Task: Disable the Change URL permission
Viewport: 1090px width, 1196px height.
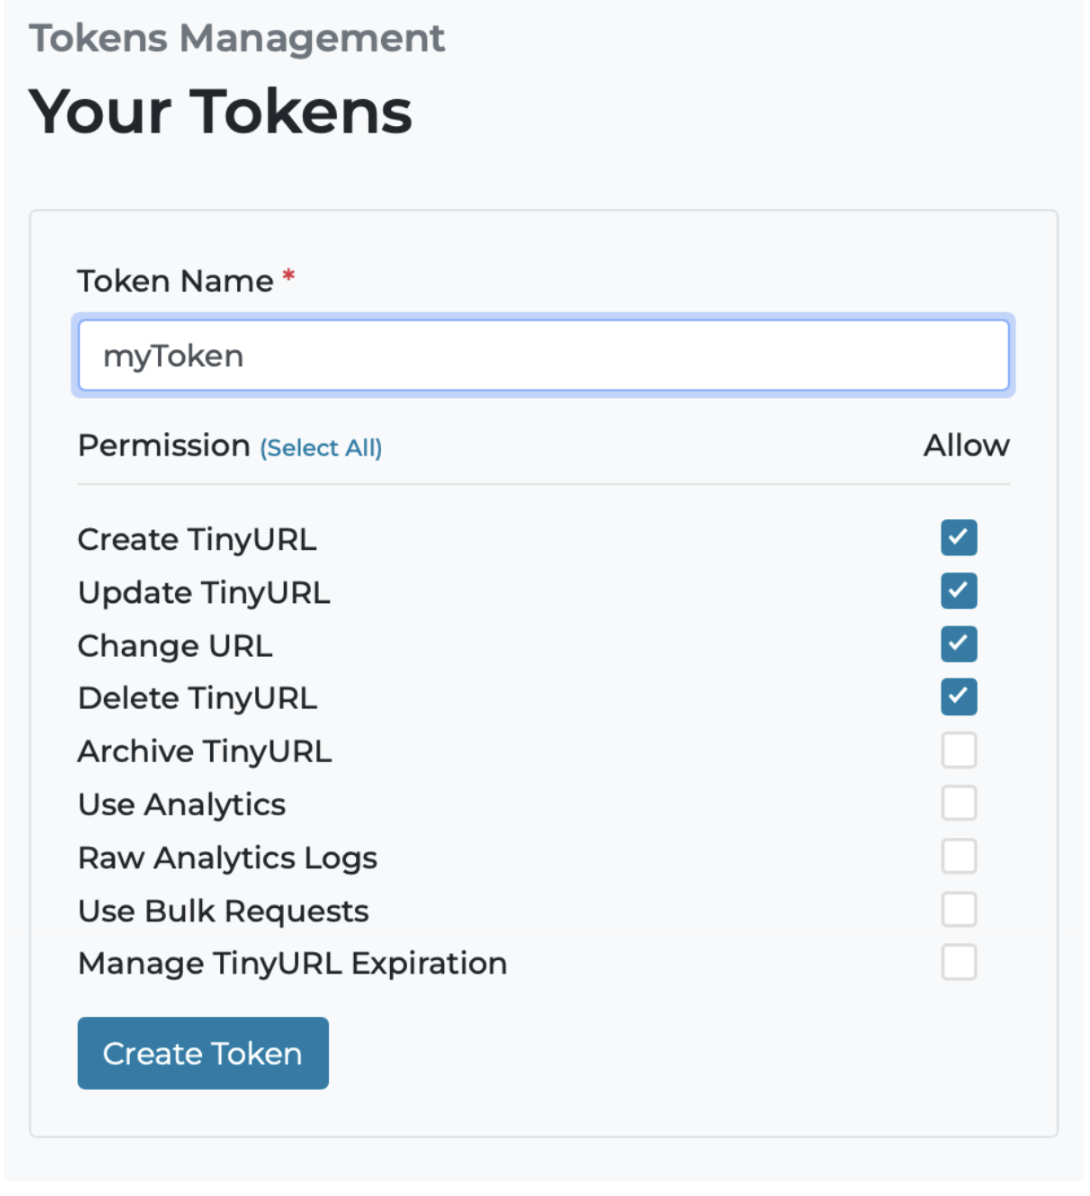Action: click(958, 644)
